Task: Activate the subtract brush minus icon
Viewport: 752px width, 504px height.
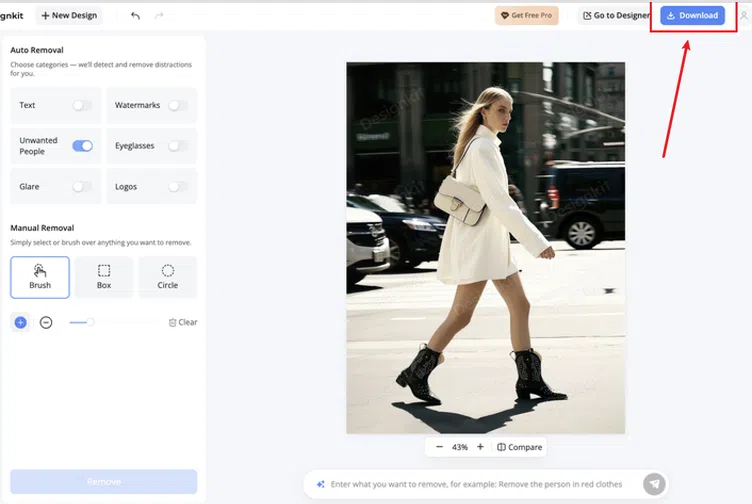Action: 46,322
